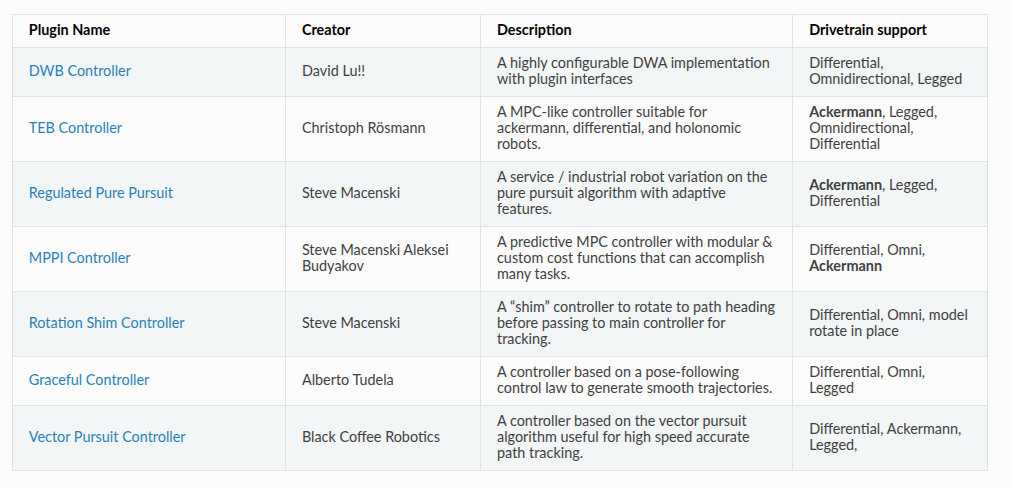Click the David Lu!! creator cell
Image resolution: width=1013 pixels, height=487 pixels.
point(334,71)
